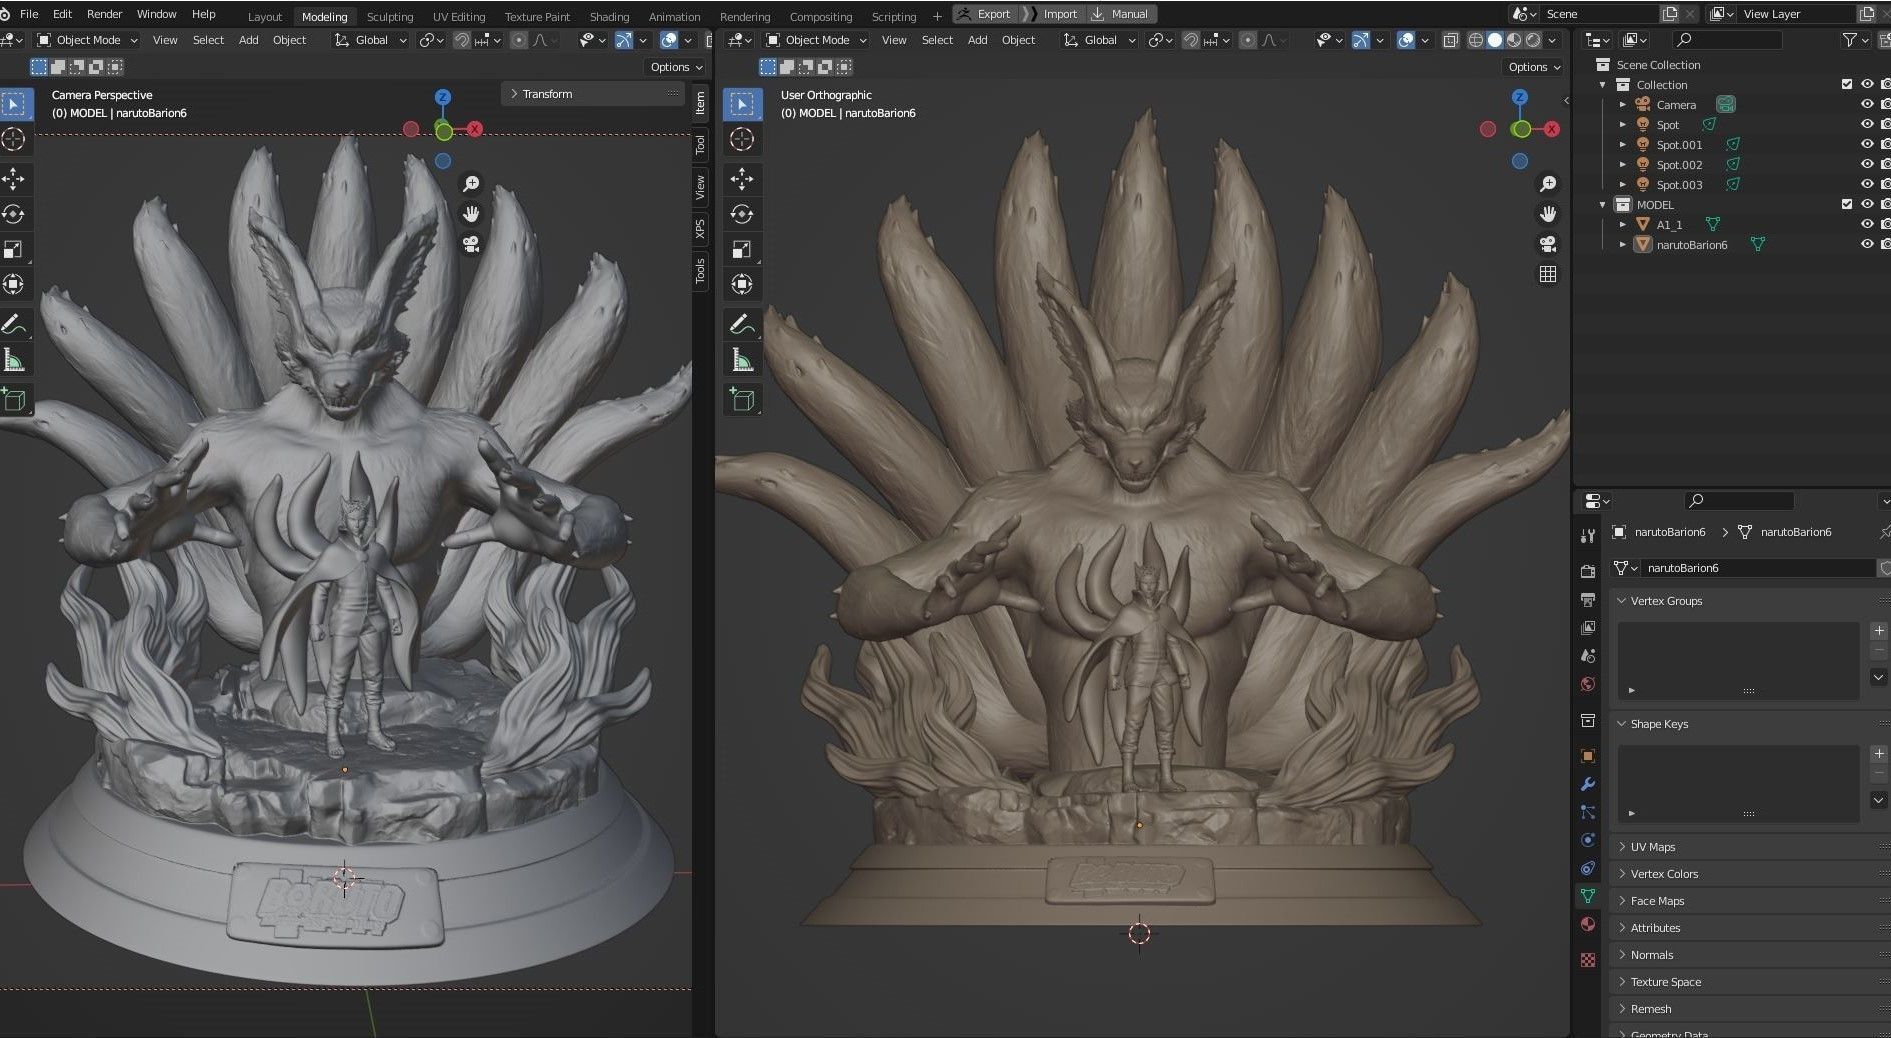The height and width of the screenshot is (1038, 1891).
Task: Select the Rotate tool in left viewport
Action: click(14, 214)
